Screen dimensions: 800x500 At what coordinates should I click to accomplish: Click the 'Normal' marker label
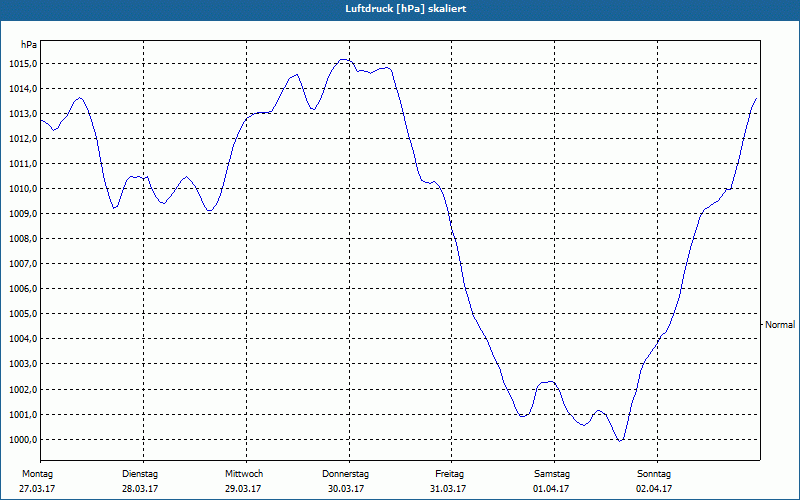tap(780, 324)
